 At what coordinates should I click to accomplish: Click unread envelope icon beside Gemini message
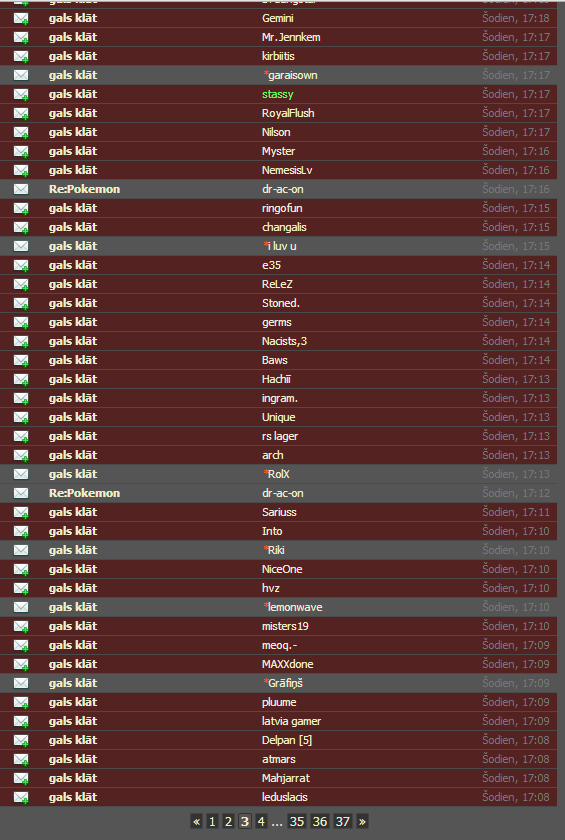[21, 19]
